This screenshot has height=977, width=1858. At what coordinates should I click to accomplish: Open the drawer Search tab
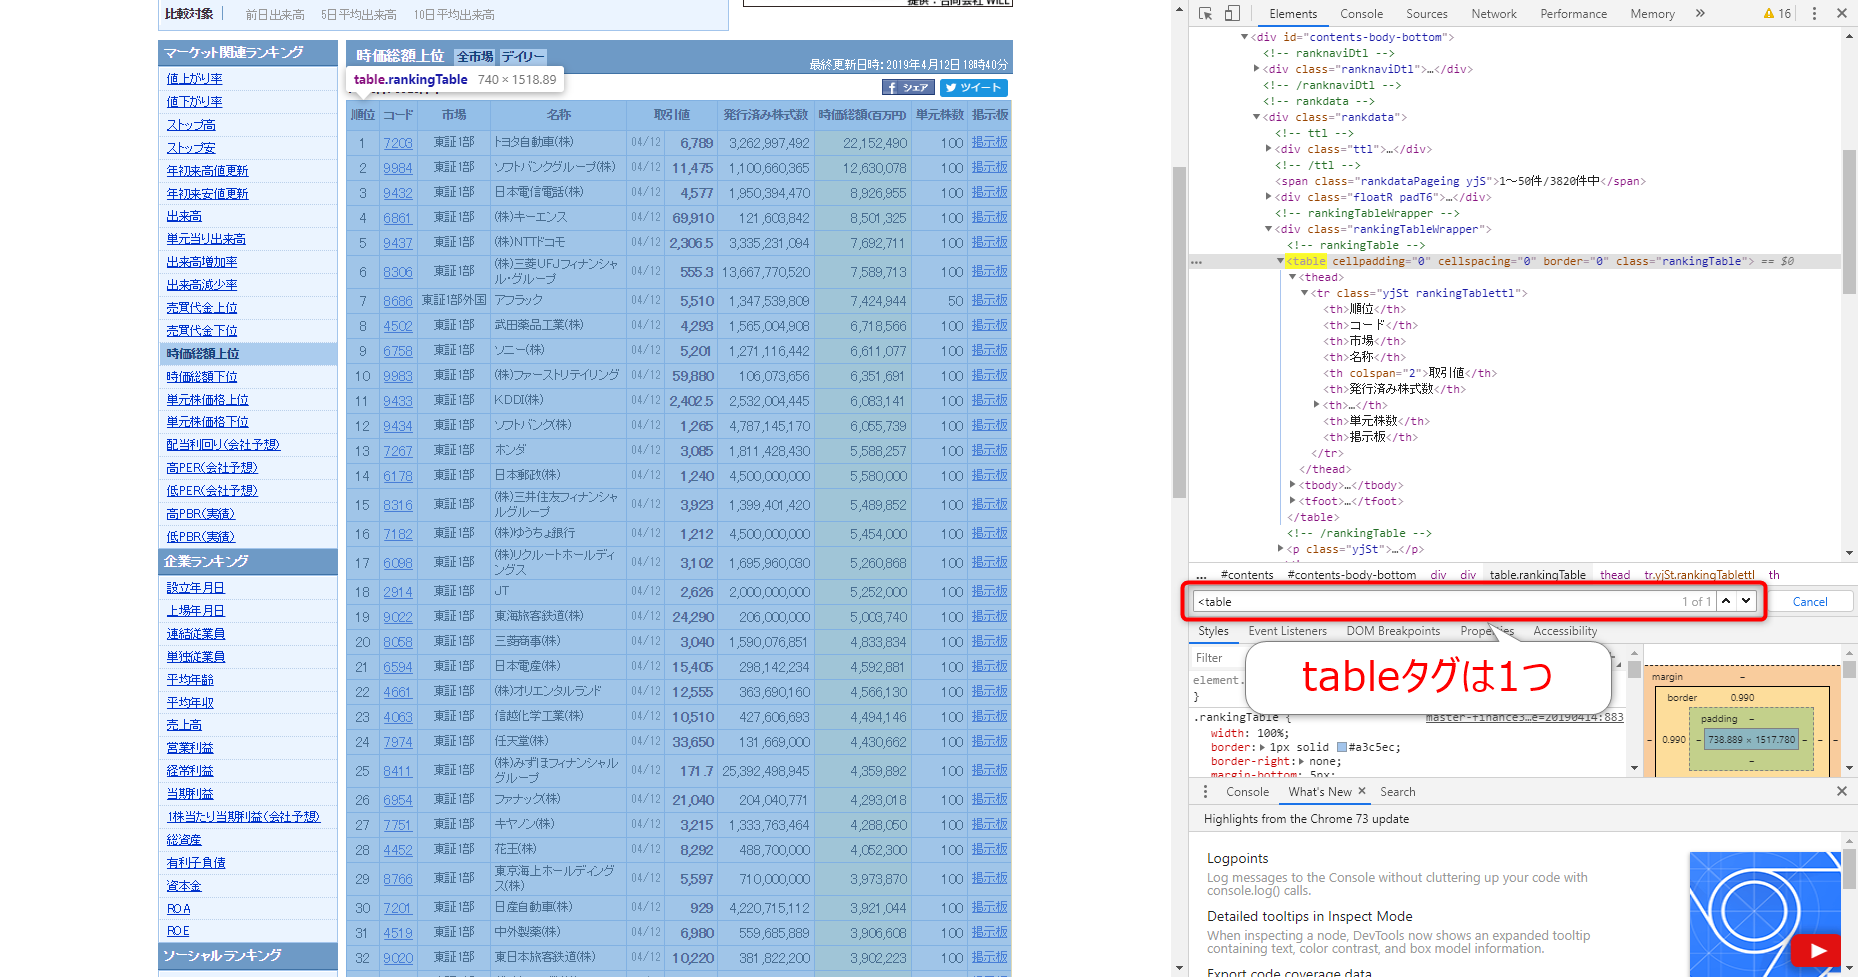(x=1397, y=792)
